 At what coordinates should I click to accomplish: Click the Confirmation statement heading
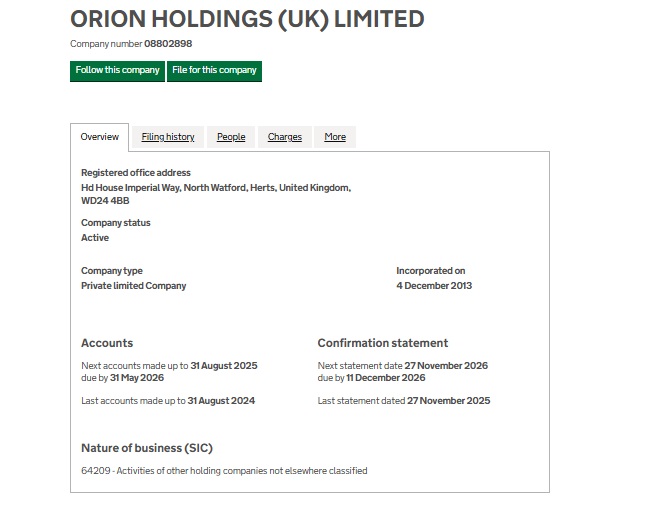click(x=383, y=343)
